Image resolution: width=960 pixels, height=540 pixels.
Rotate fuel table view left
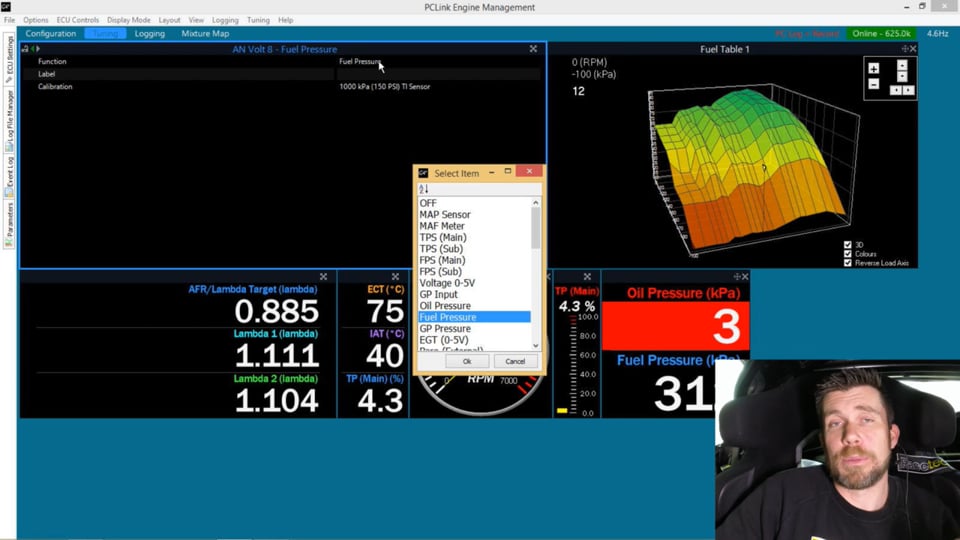[895, 91]
